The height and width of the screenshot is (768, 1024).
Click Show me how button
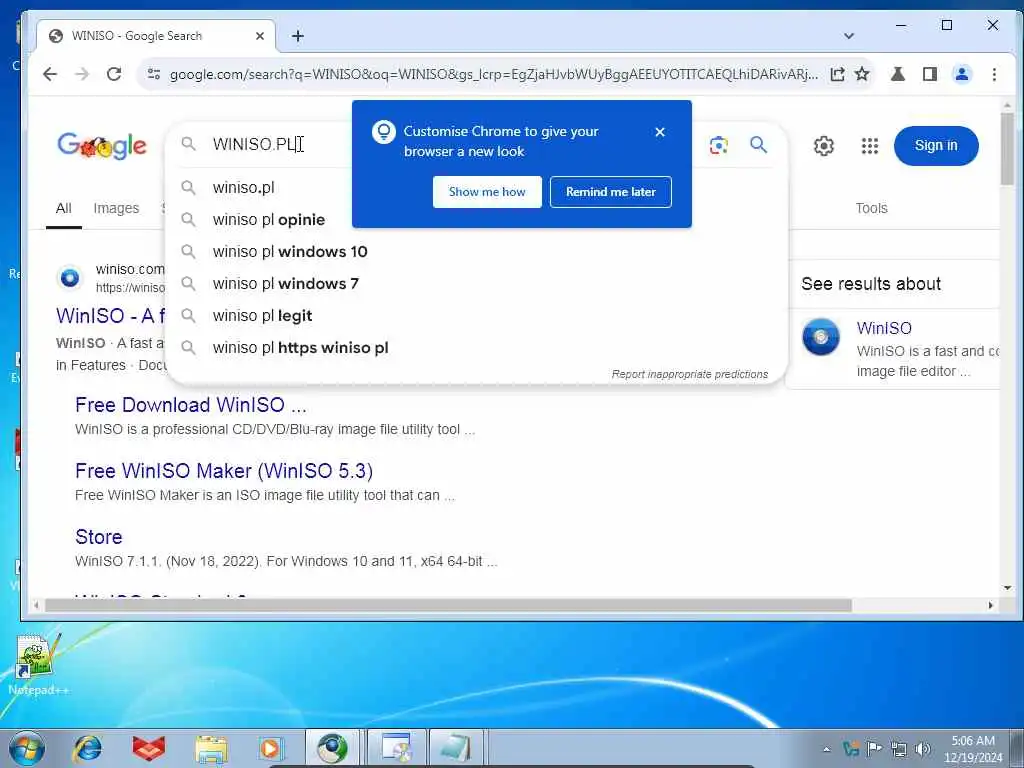(x=487, y=192)
